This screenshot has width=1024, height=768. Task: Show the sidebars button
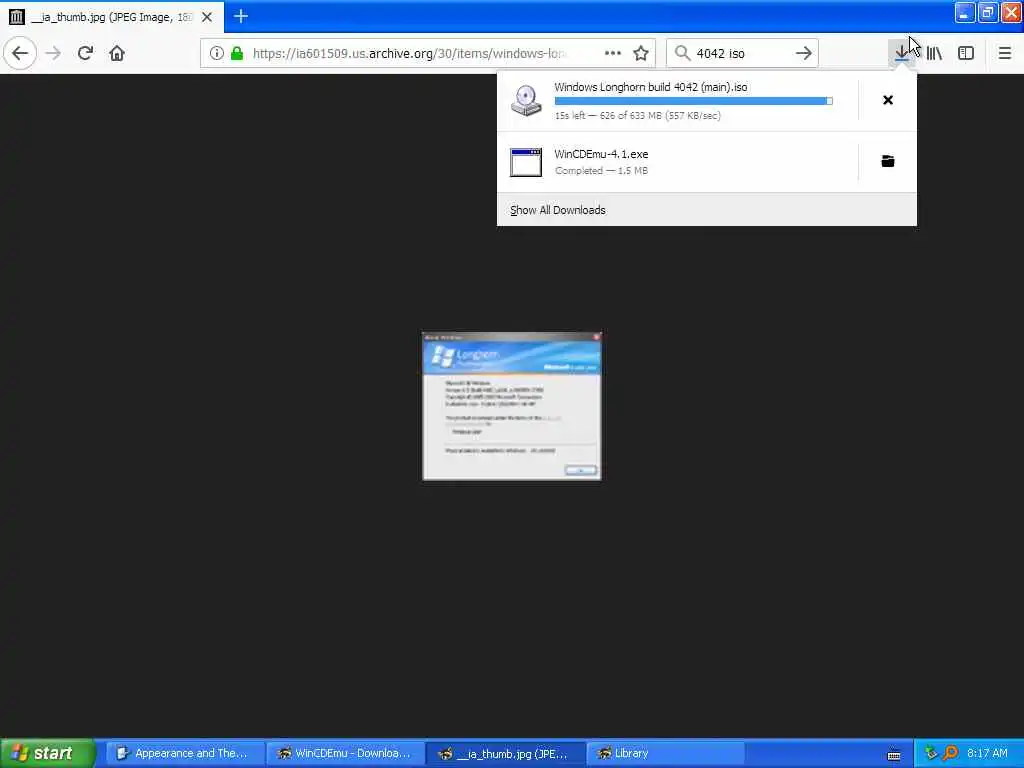pos(966,53)
